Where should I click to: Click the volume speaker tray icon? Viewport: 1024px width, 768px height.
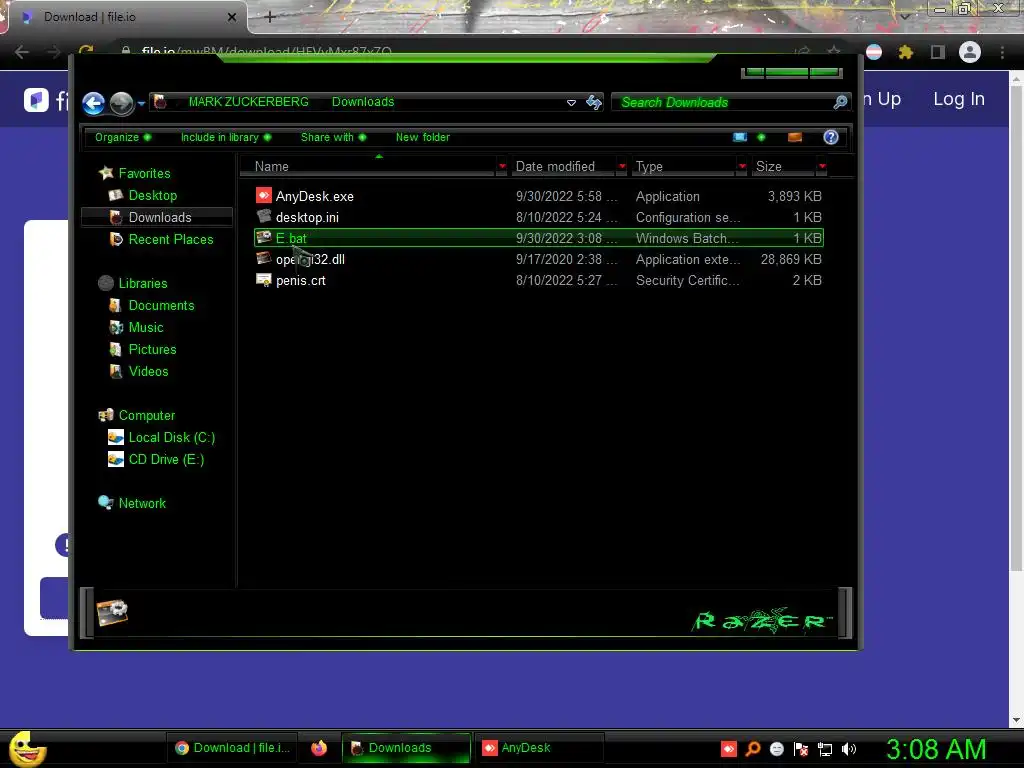[x=848, y=749]
